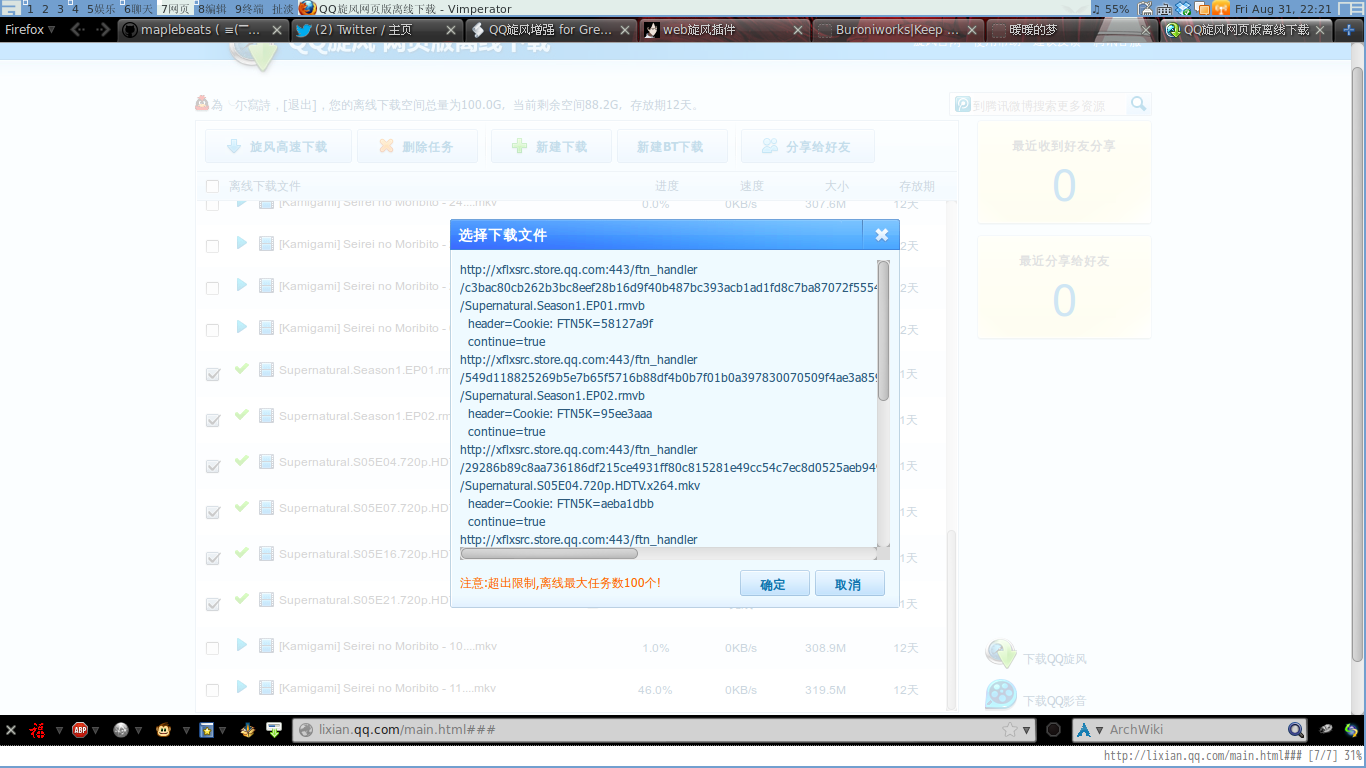
Task: Click the Greasemonkey monkey icon
Action: [x=163, y=730]
